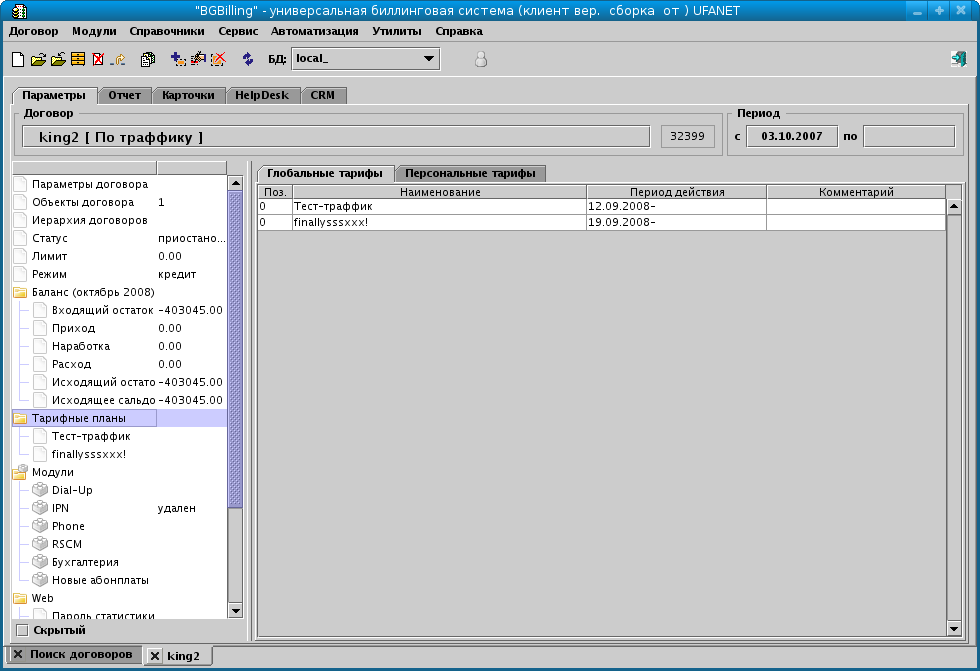Click the blue refresh arrows toolbar icon
Image resolution: width=980 pixels, height=671 pixels.
point(246,59)
